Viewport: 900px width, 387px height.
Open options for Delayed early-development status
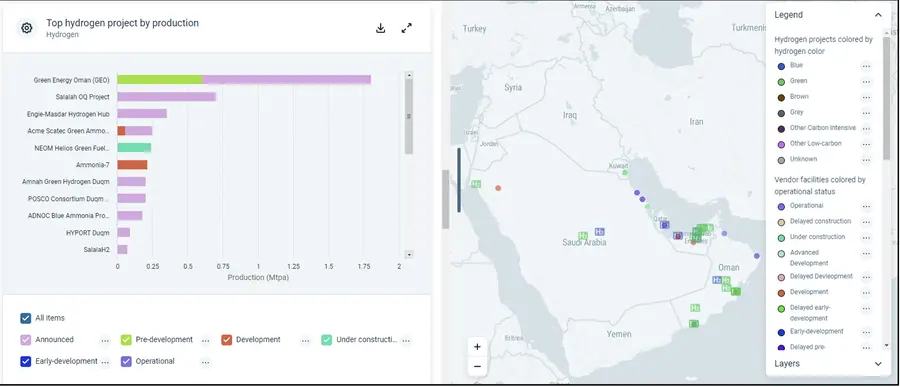click(866, 308)
